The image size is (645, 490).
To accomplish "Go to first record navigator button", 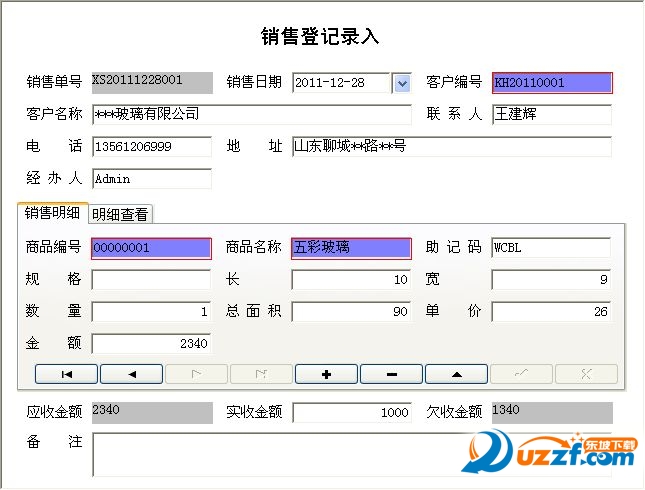I will click(66, 374).
